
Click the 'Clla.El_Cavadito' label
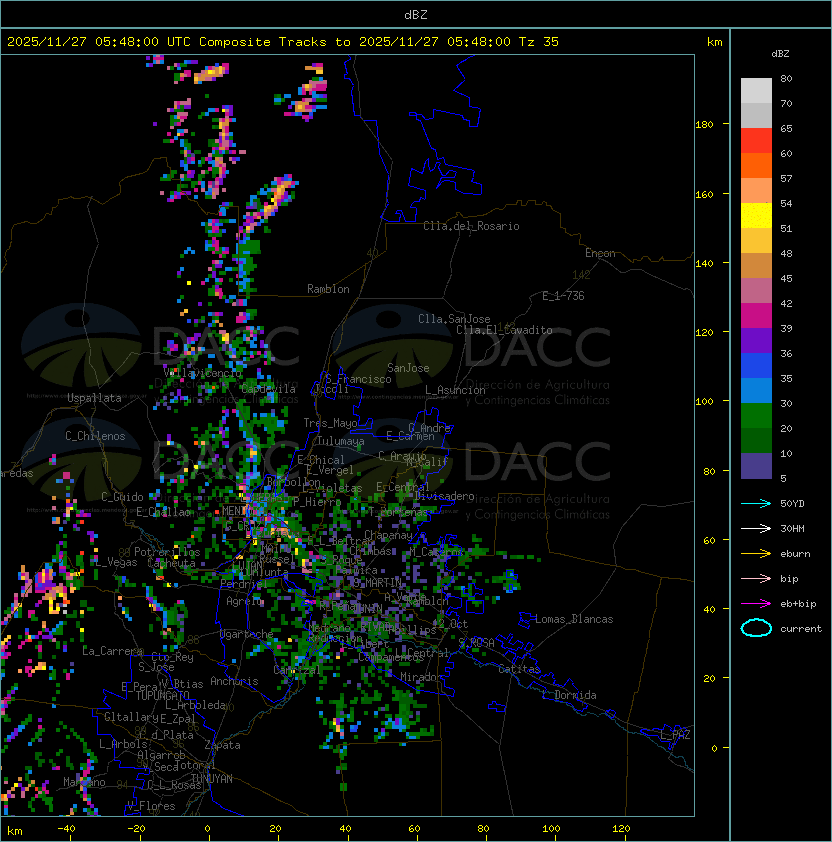(504, 330)
